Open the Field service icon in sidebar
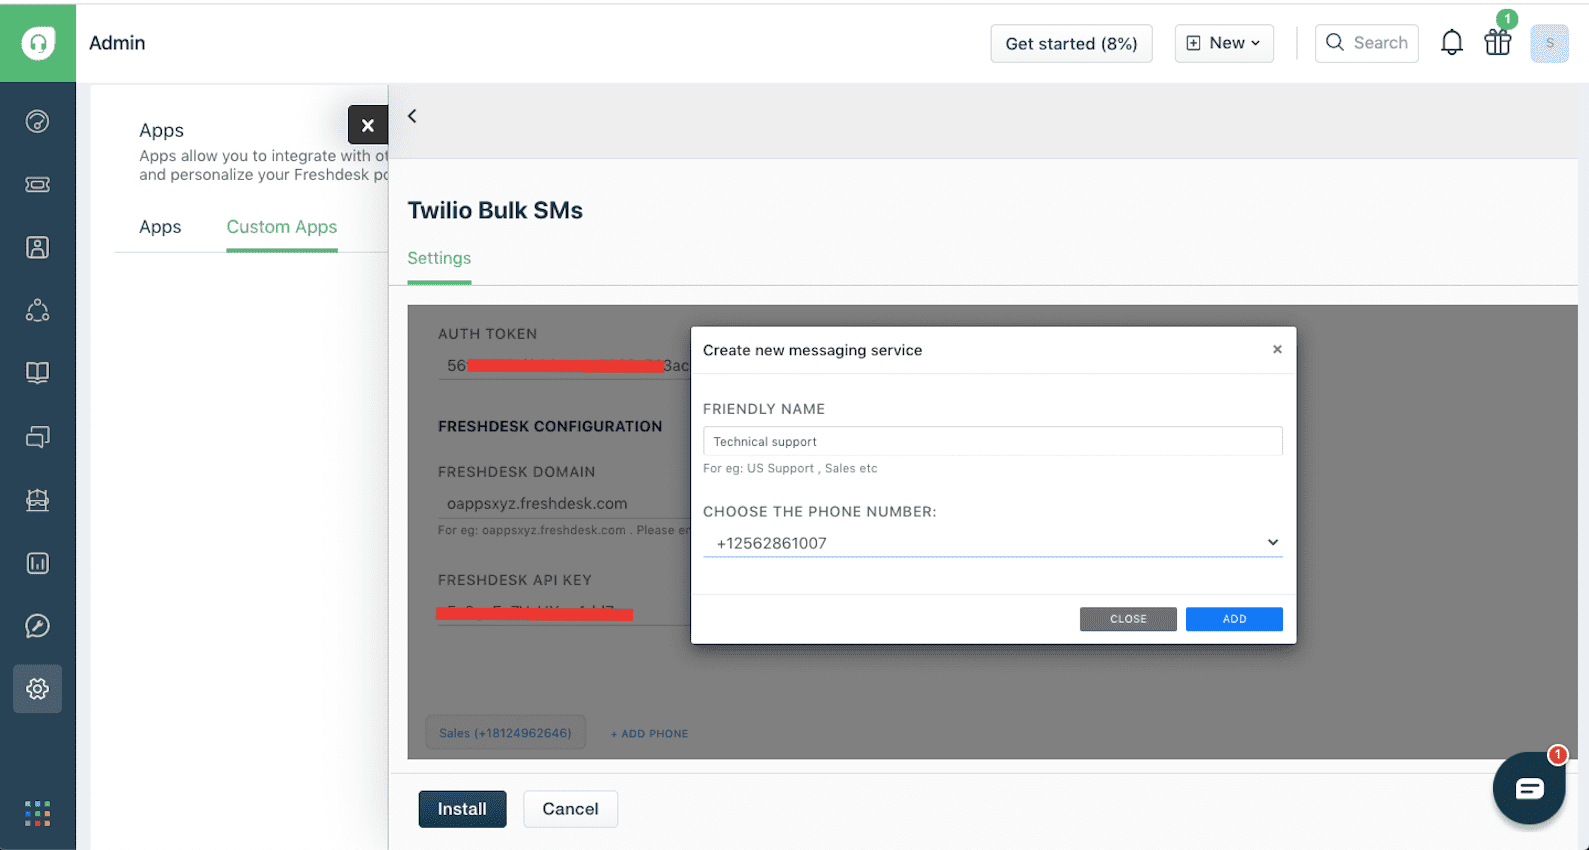Viewport: 1589px width, 850px height. tap(38, 500)
